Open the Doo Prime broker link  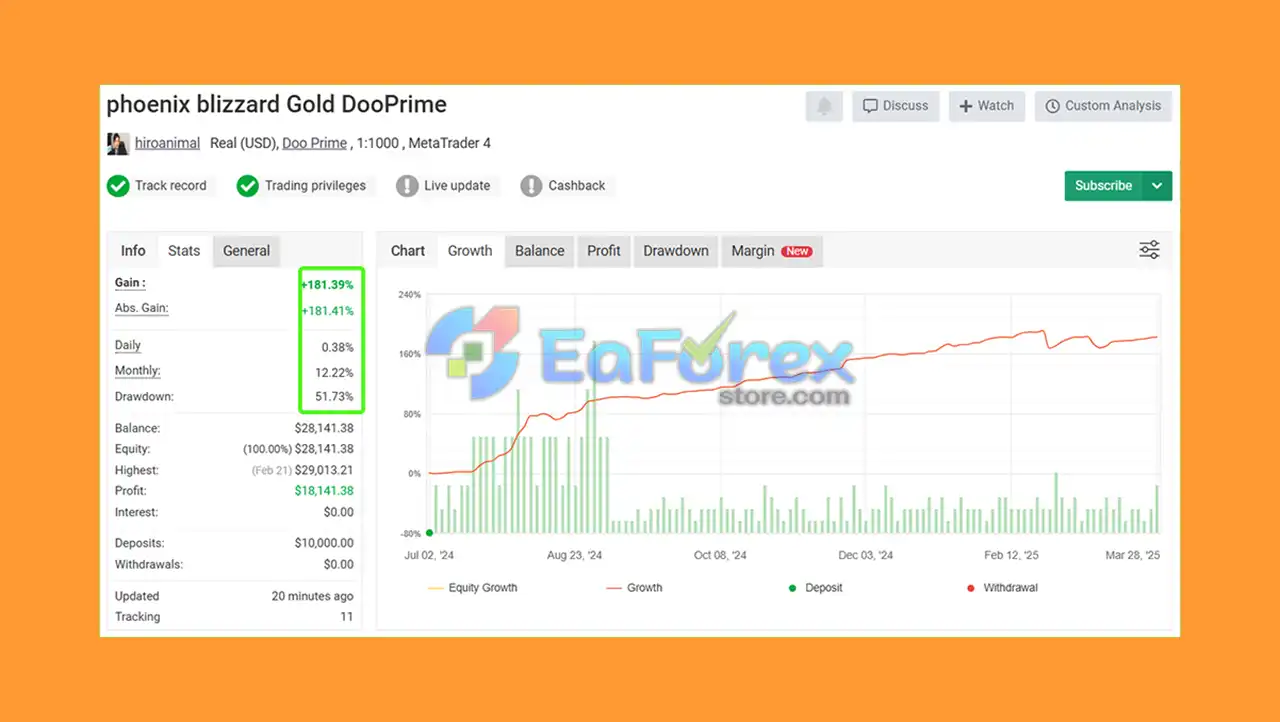[314, 143]
